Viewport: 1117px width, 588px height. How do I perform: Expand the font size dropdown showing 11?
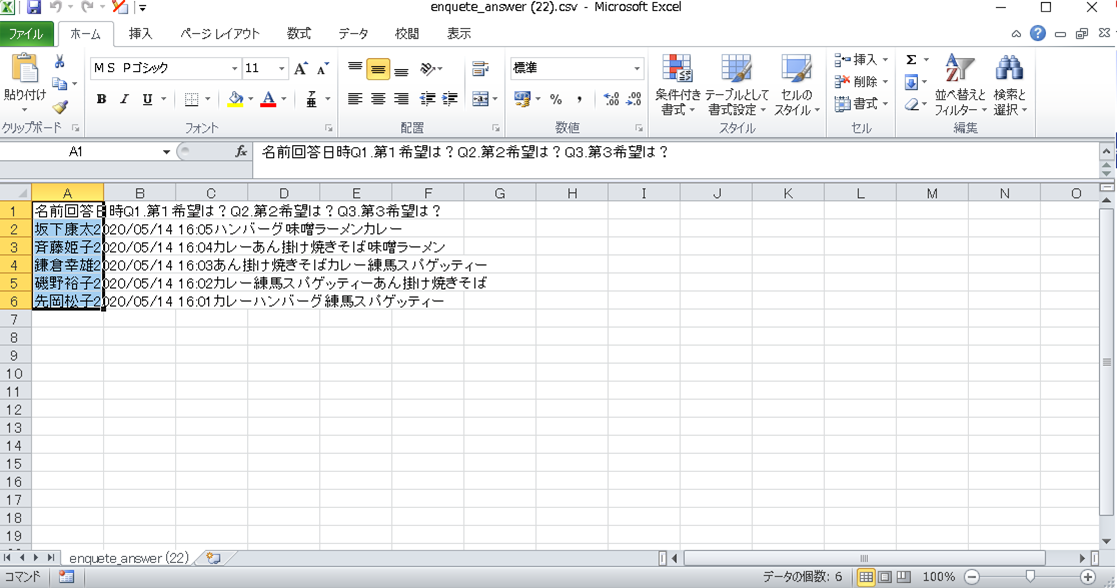pyautogui.click(x=282, y=69)
